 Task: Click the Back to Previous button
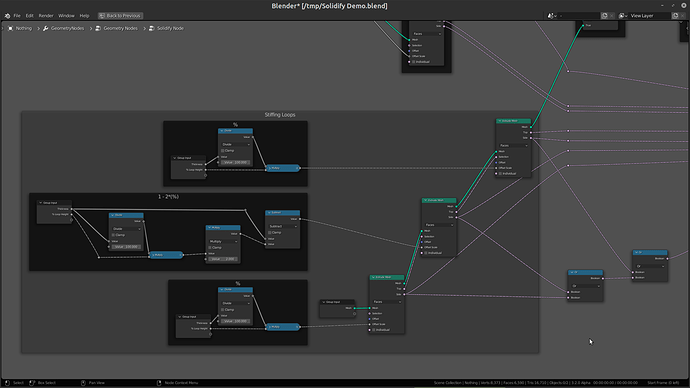click(x=120, y=15)
